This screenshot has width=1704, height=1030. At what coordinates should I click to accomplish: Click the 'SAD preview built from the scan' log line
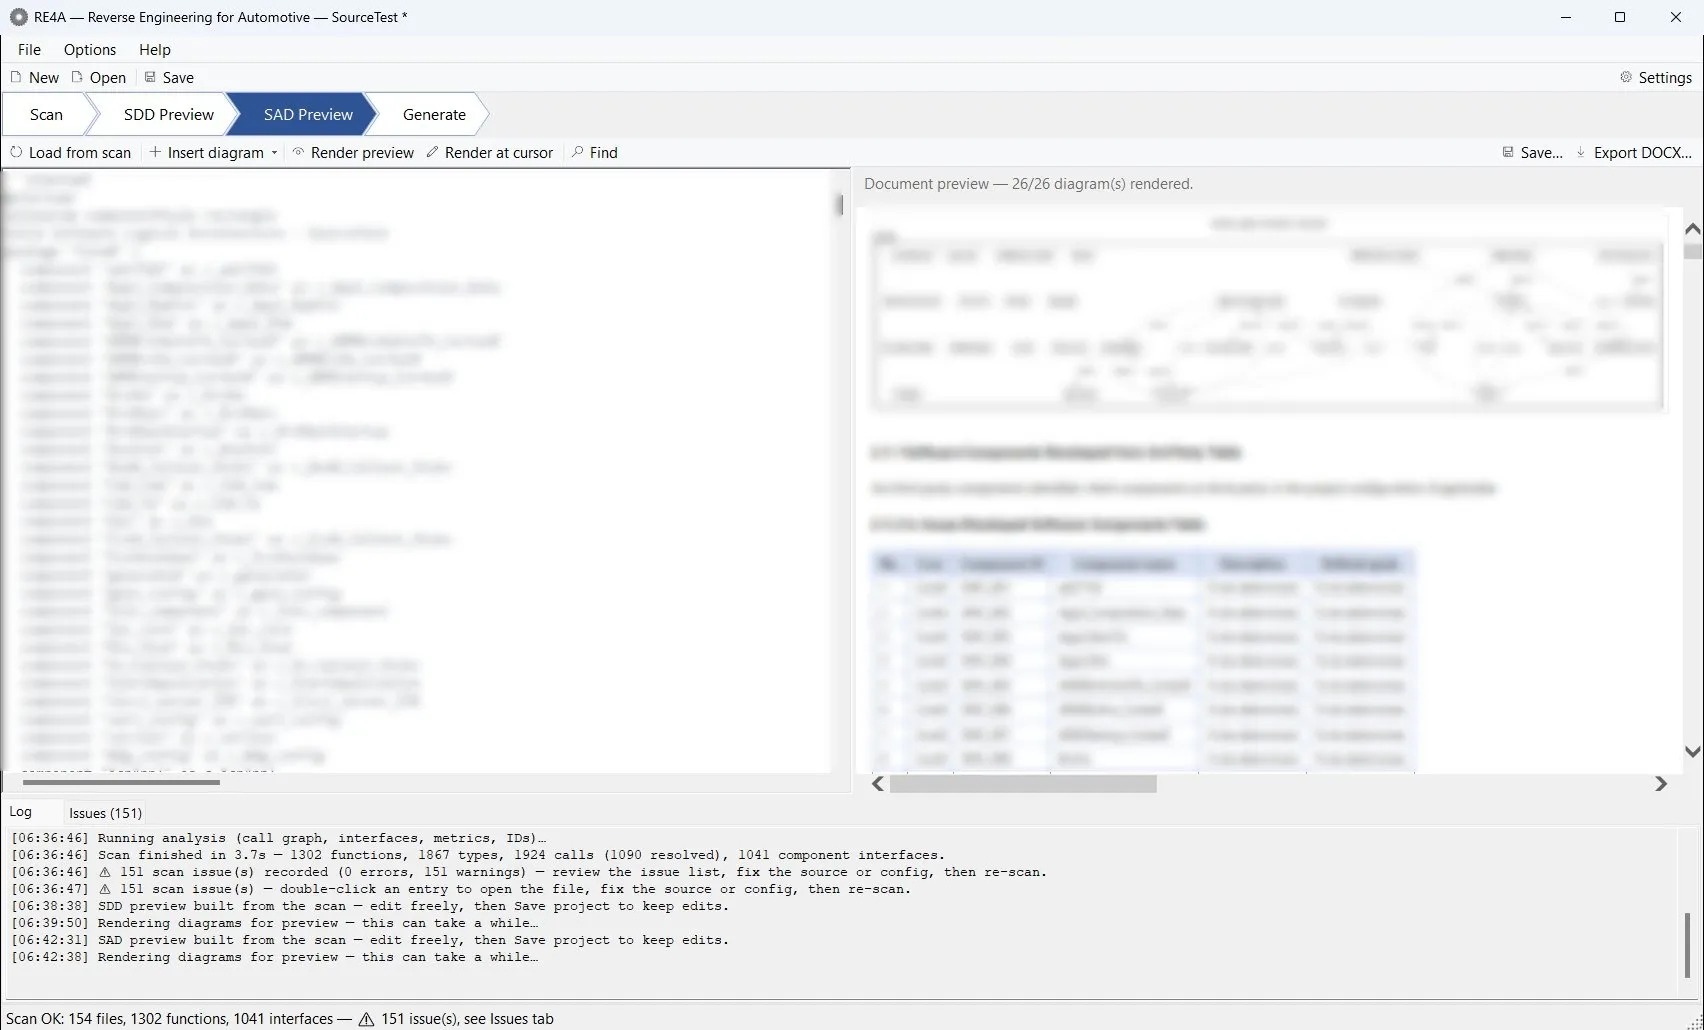370,940
